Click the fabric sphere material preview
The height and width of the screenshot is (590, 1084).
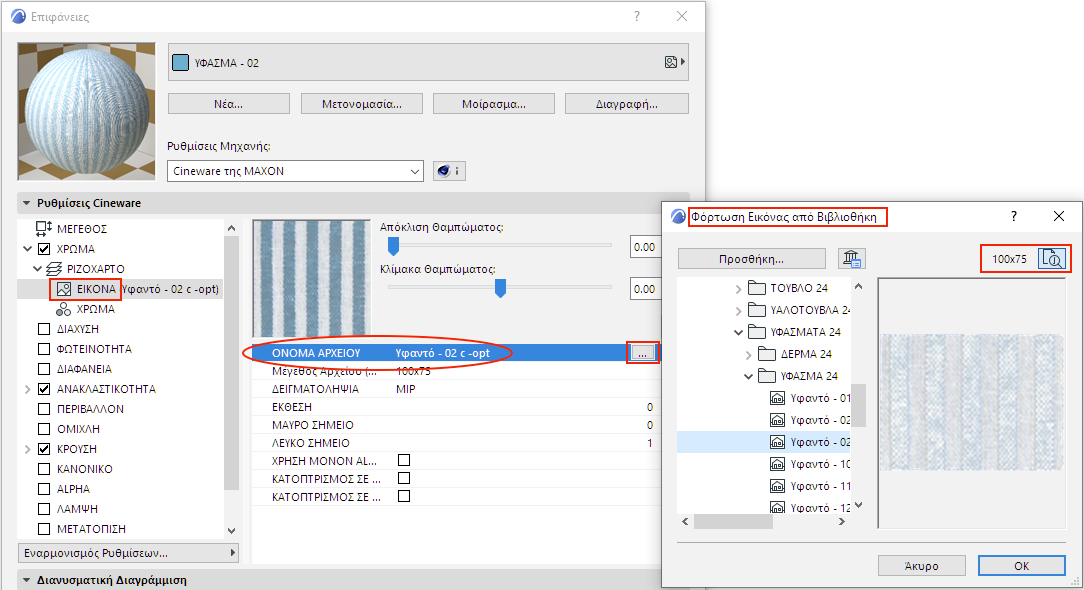point(86,111)
